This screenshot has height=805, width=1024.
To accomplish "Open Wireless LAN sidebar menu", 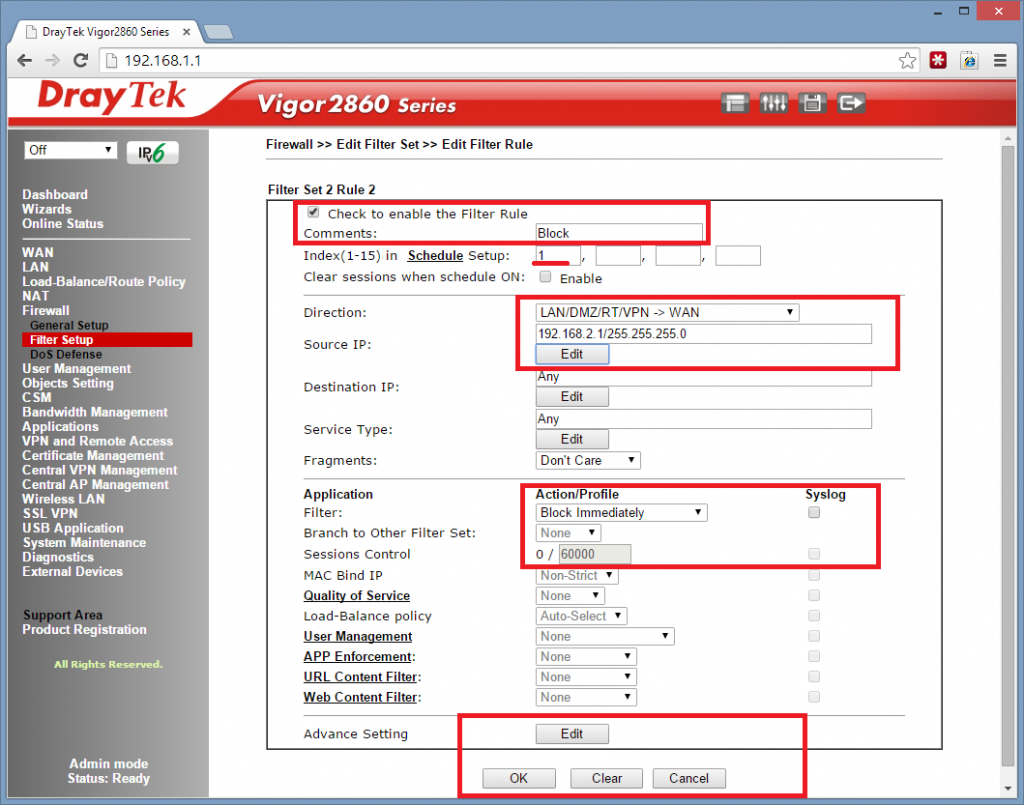I will (x=63, y=499).
